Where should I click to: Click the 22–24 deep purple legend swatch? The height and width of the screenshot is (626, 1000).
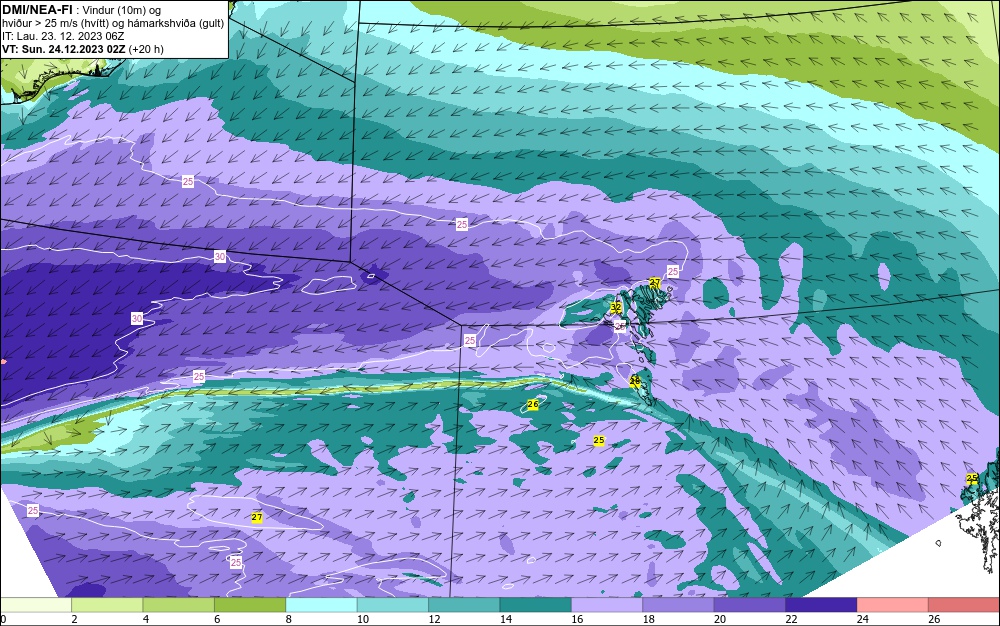click(821, 605)
